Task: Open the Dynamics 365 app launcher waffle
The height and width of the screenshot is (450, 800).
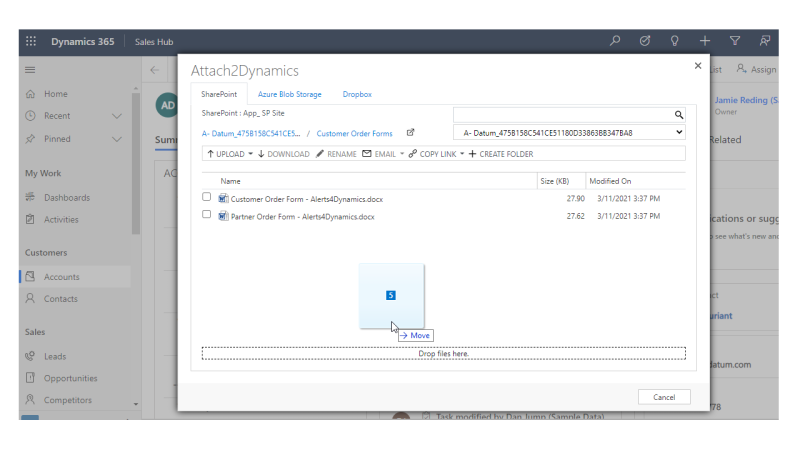Action: coord(31,41)
